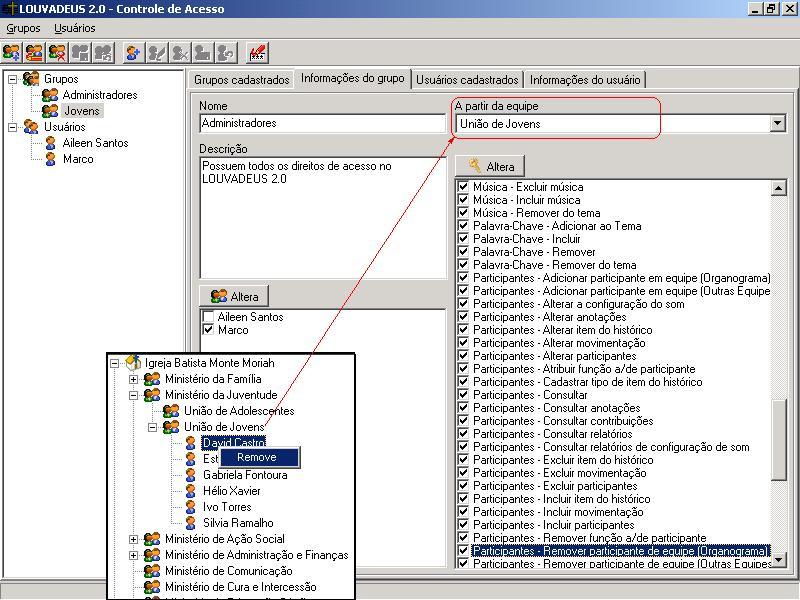Click the permissions list scroll up arrow

coord(779,188)
